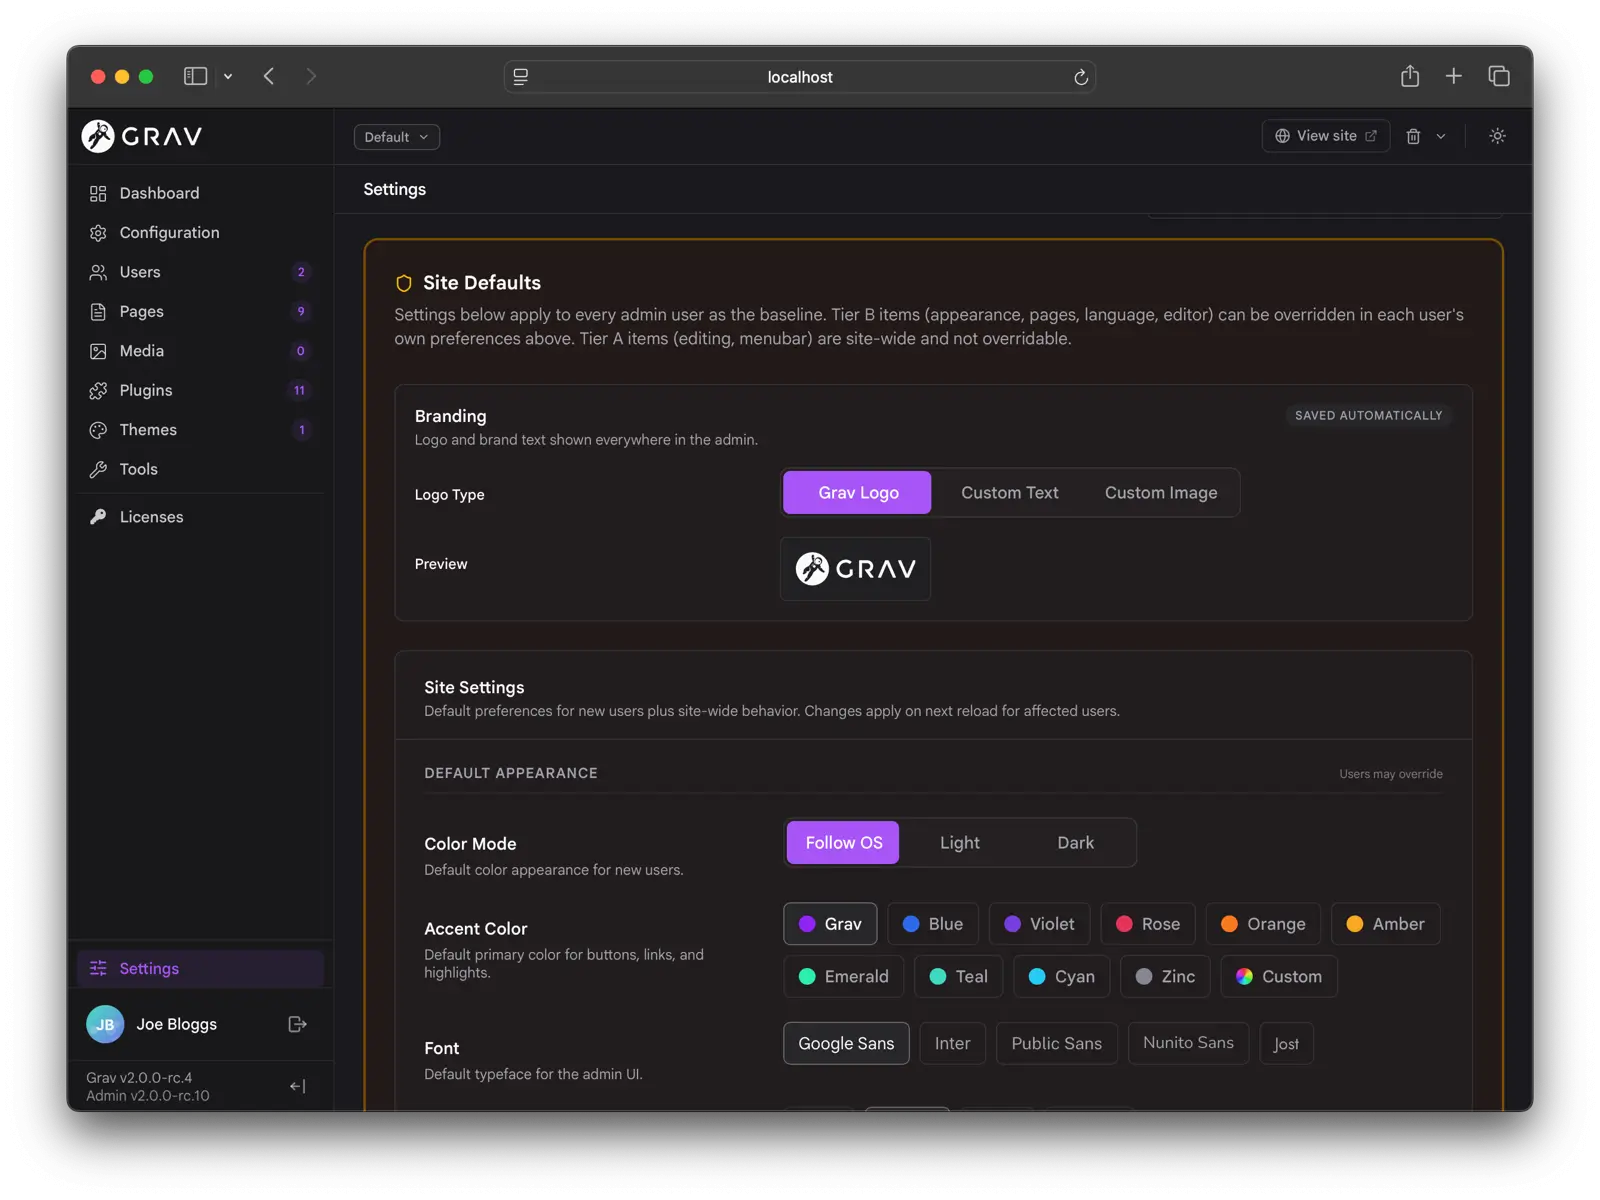Select Custom Image logo type
Viewport: 1600px width, 1200px height.
[x=1161, y=493]
